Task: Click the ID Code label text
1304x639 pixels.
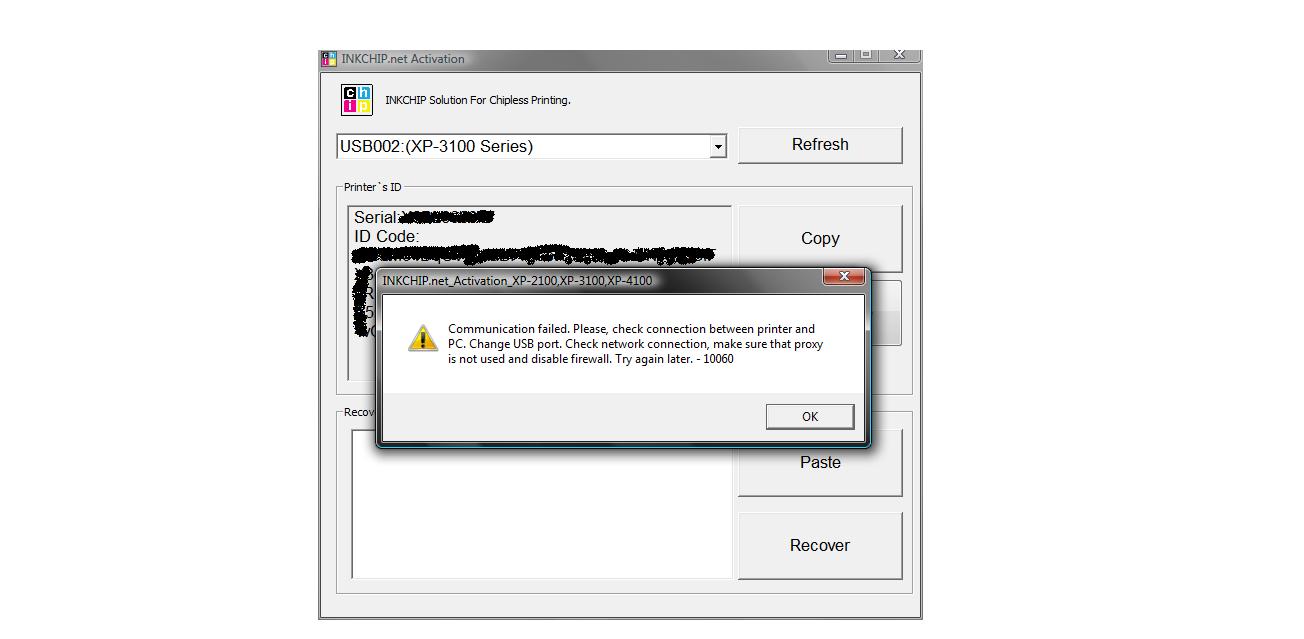Action: [x=386, y=237]
